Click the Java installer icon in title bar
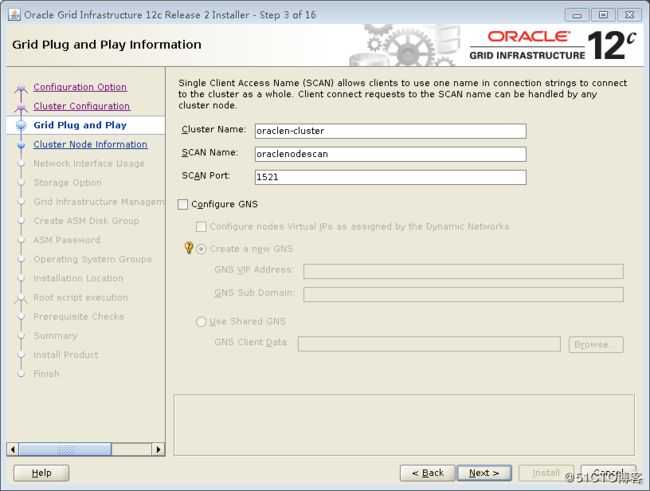Viewport: 650px width, 491px height. (x=15, y=15)
